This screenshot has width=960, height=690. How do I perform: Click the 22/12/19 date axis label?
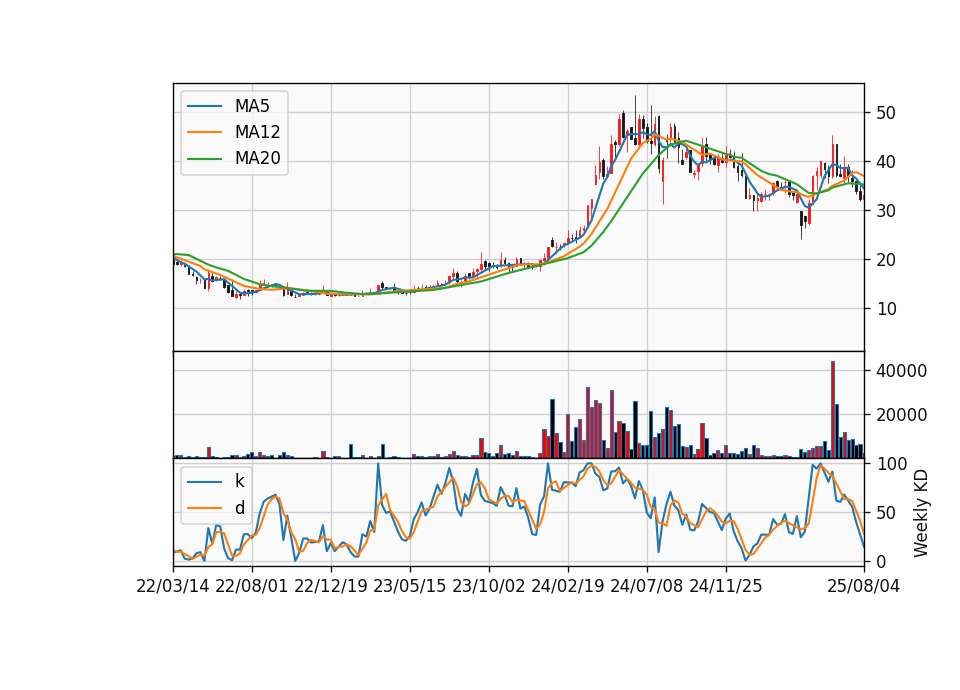coord(331,587)
